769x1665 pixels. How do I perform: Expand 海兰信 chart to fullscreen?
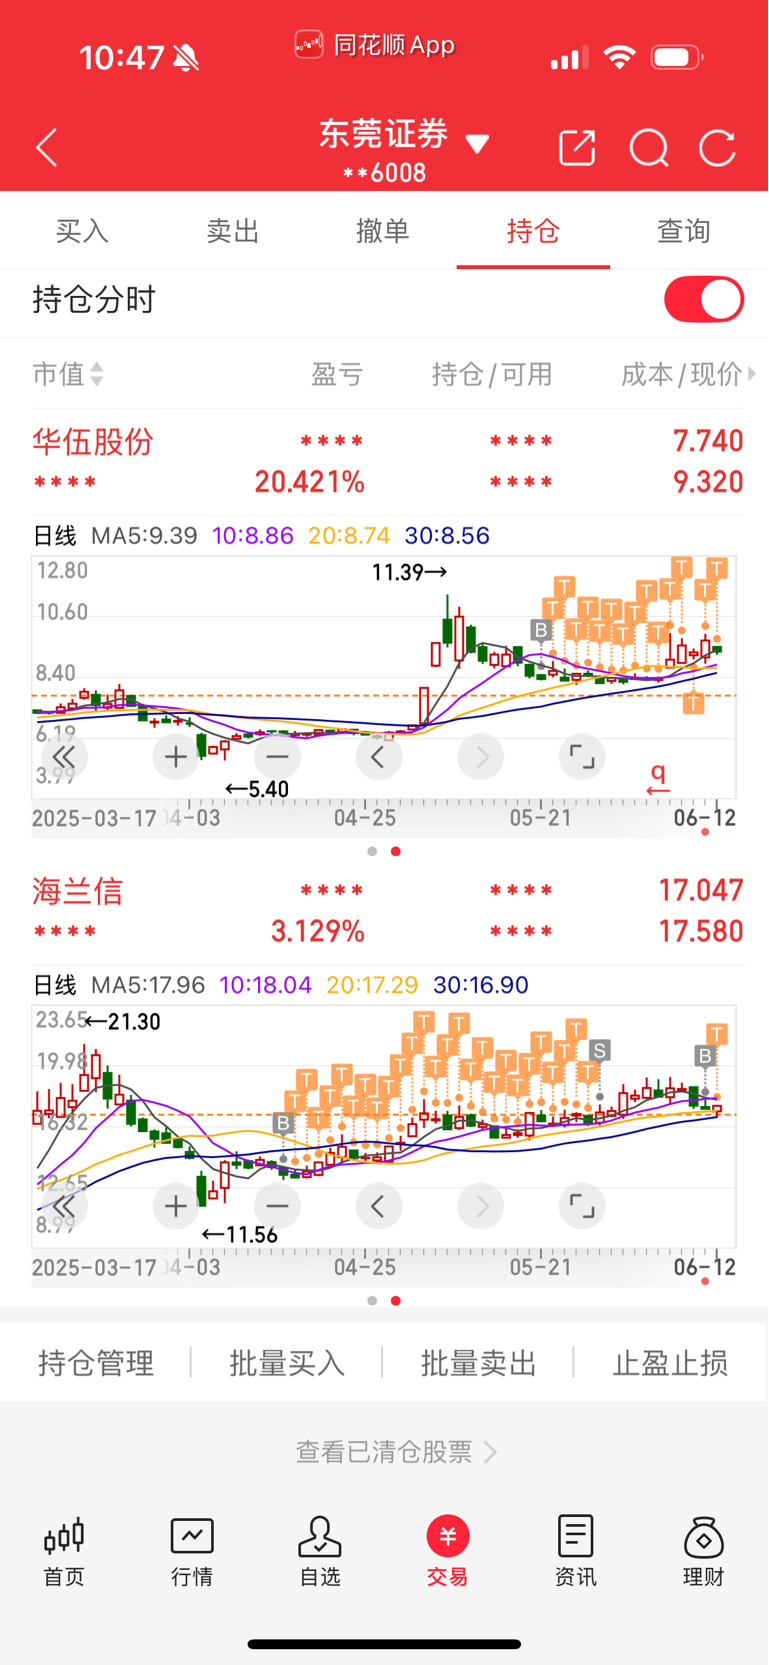(582, 1206)
